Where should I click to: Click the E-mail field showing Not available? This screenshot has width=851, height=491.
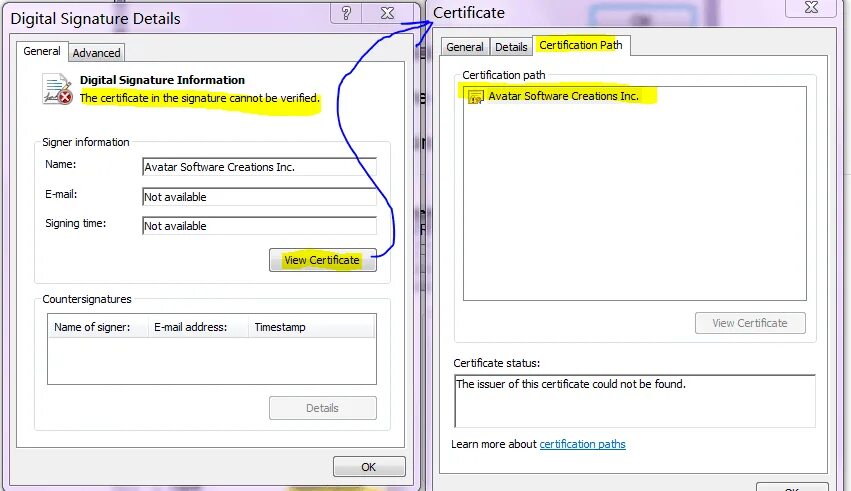point(259,197)
